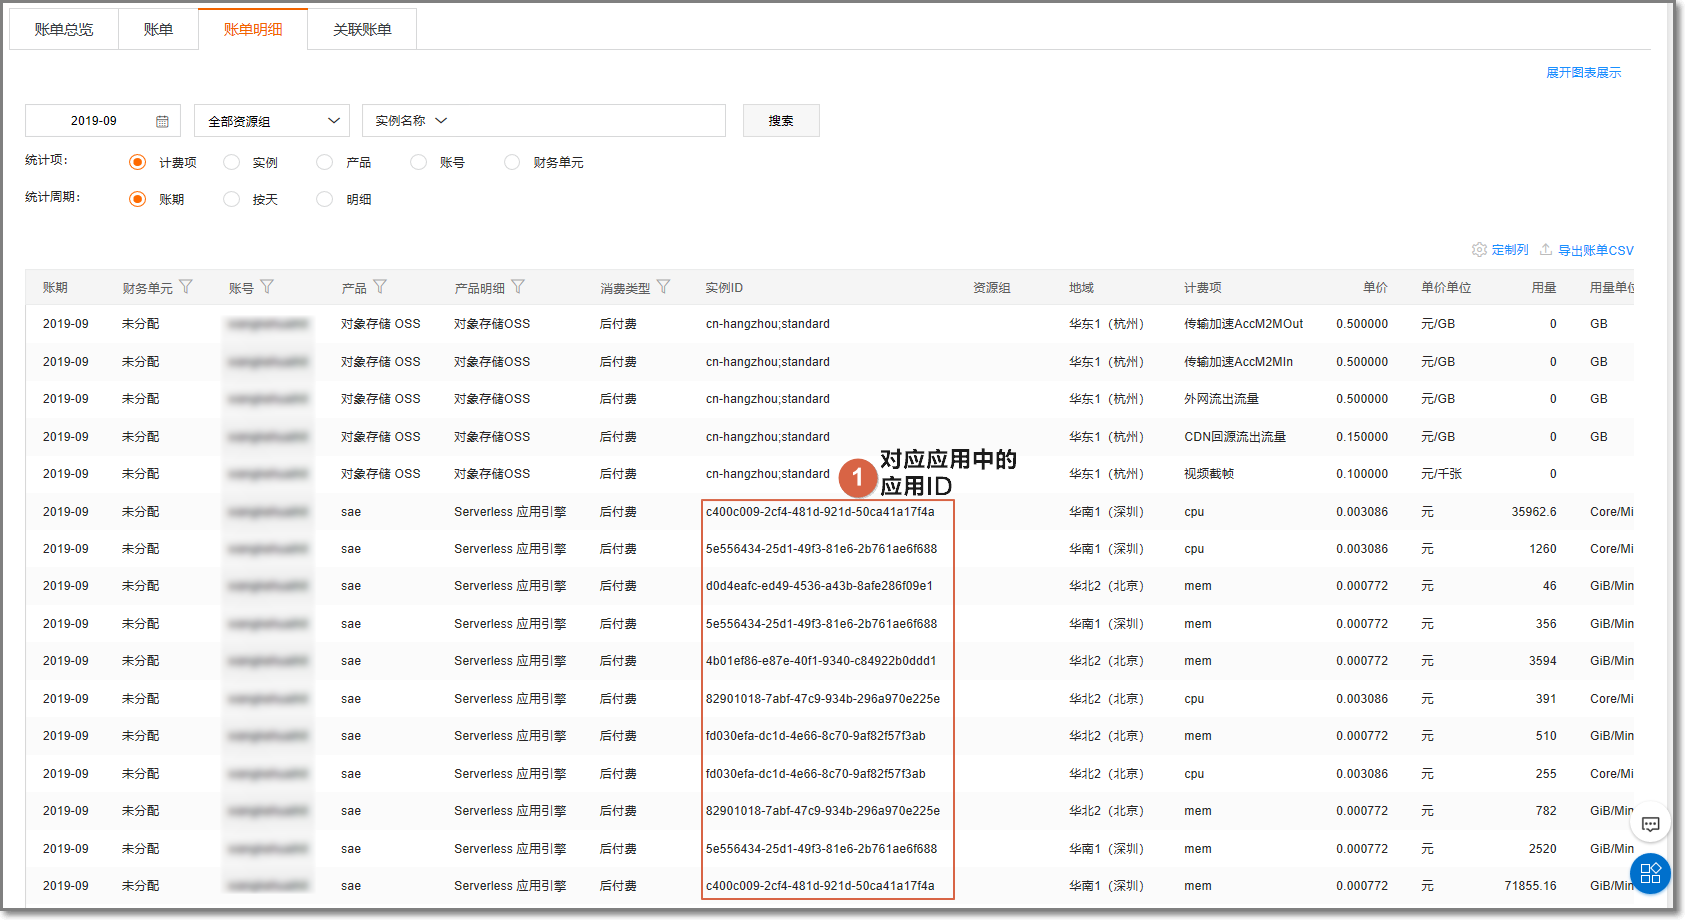Click unit price 0.100000
The width and height of the screenshot is (1685, 920).
point(1362,474)
